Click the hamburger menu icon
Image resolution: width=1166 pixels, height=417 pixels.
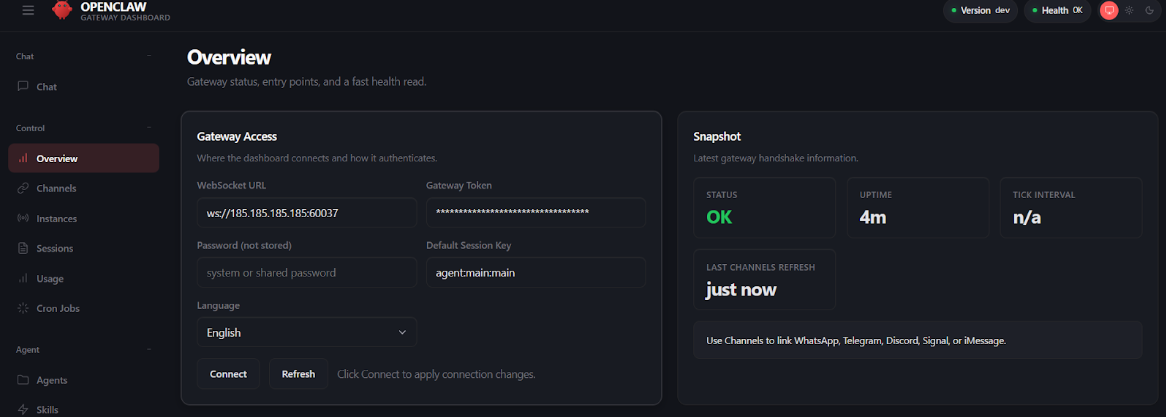tap(28, 10)
